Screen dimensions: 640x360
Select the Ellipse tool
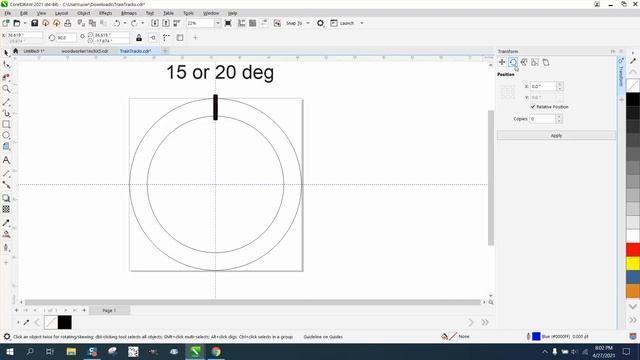[x=6, y=135]
